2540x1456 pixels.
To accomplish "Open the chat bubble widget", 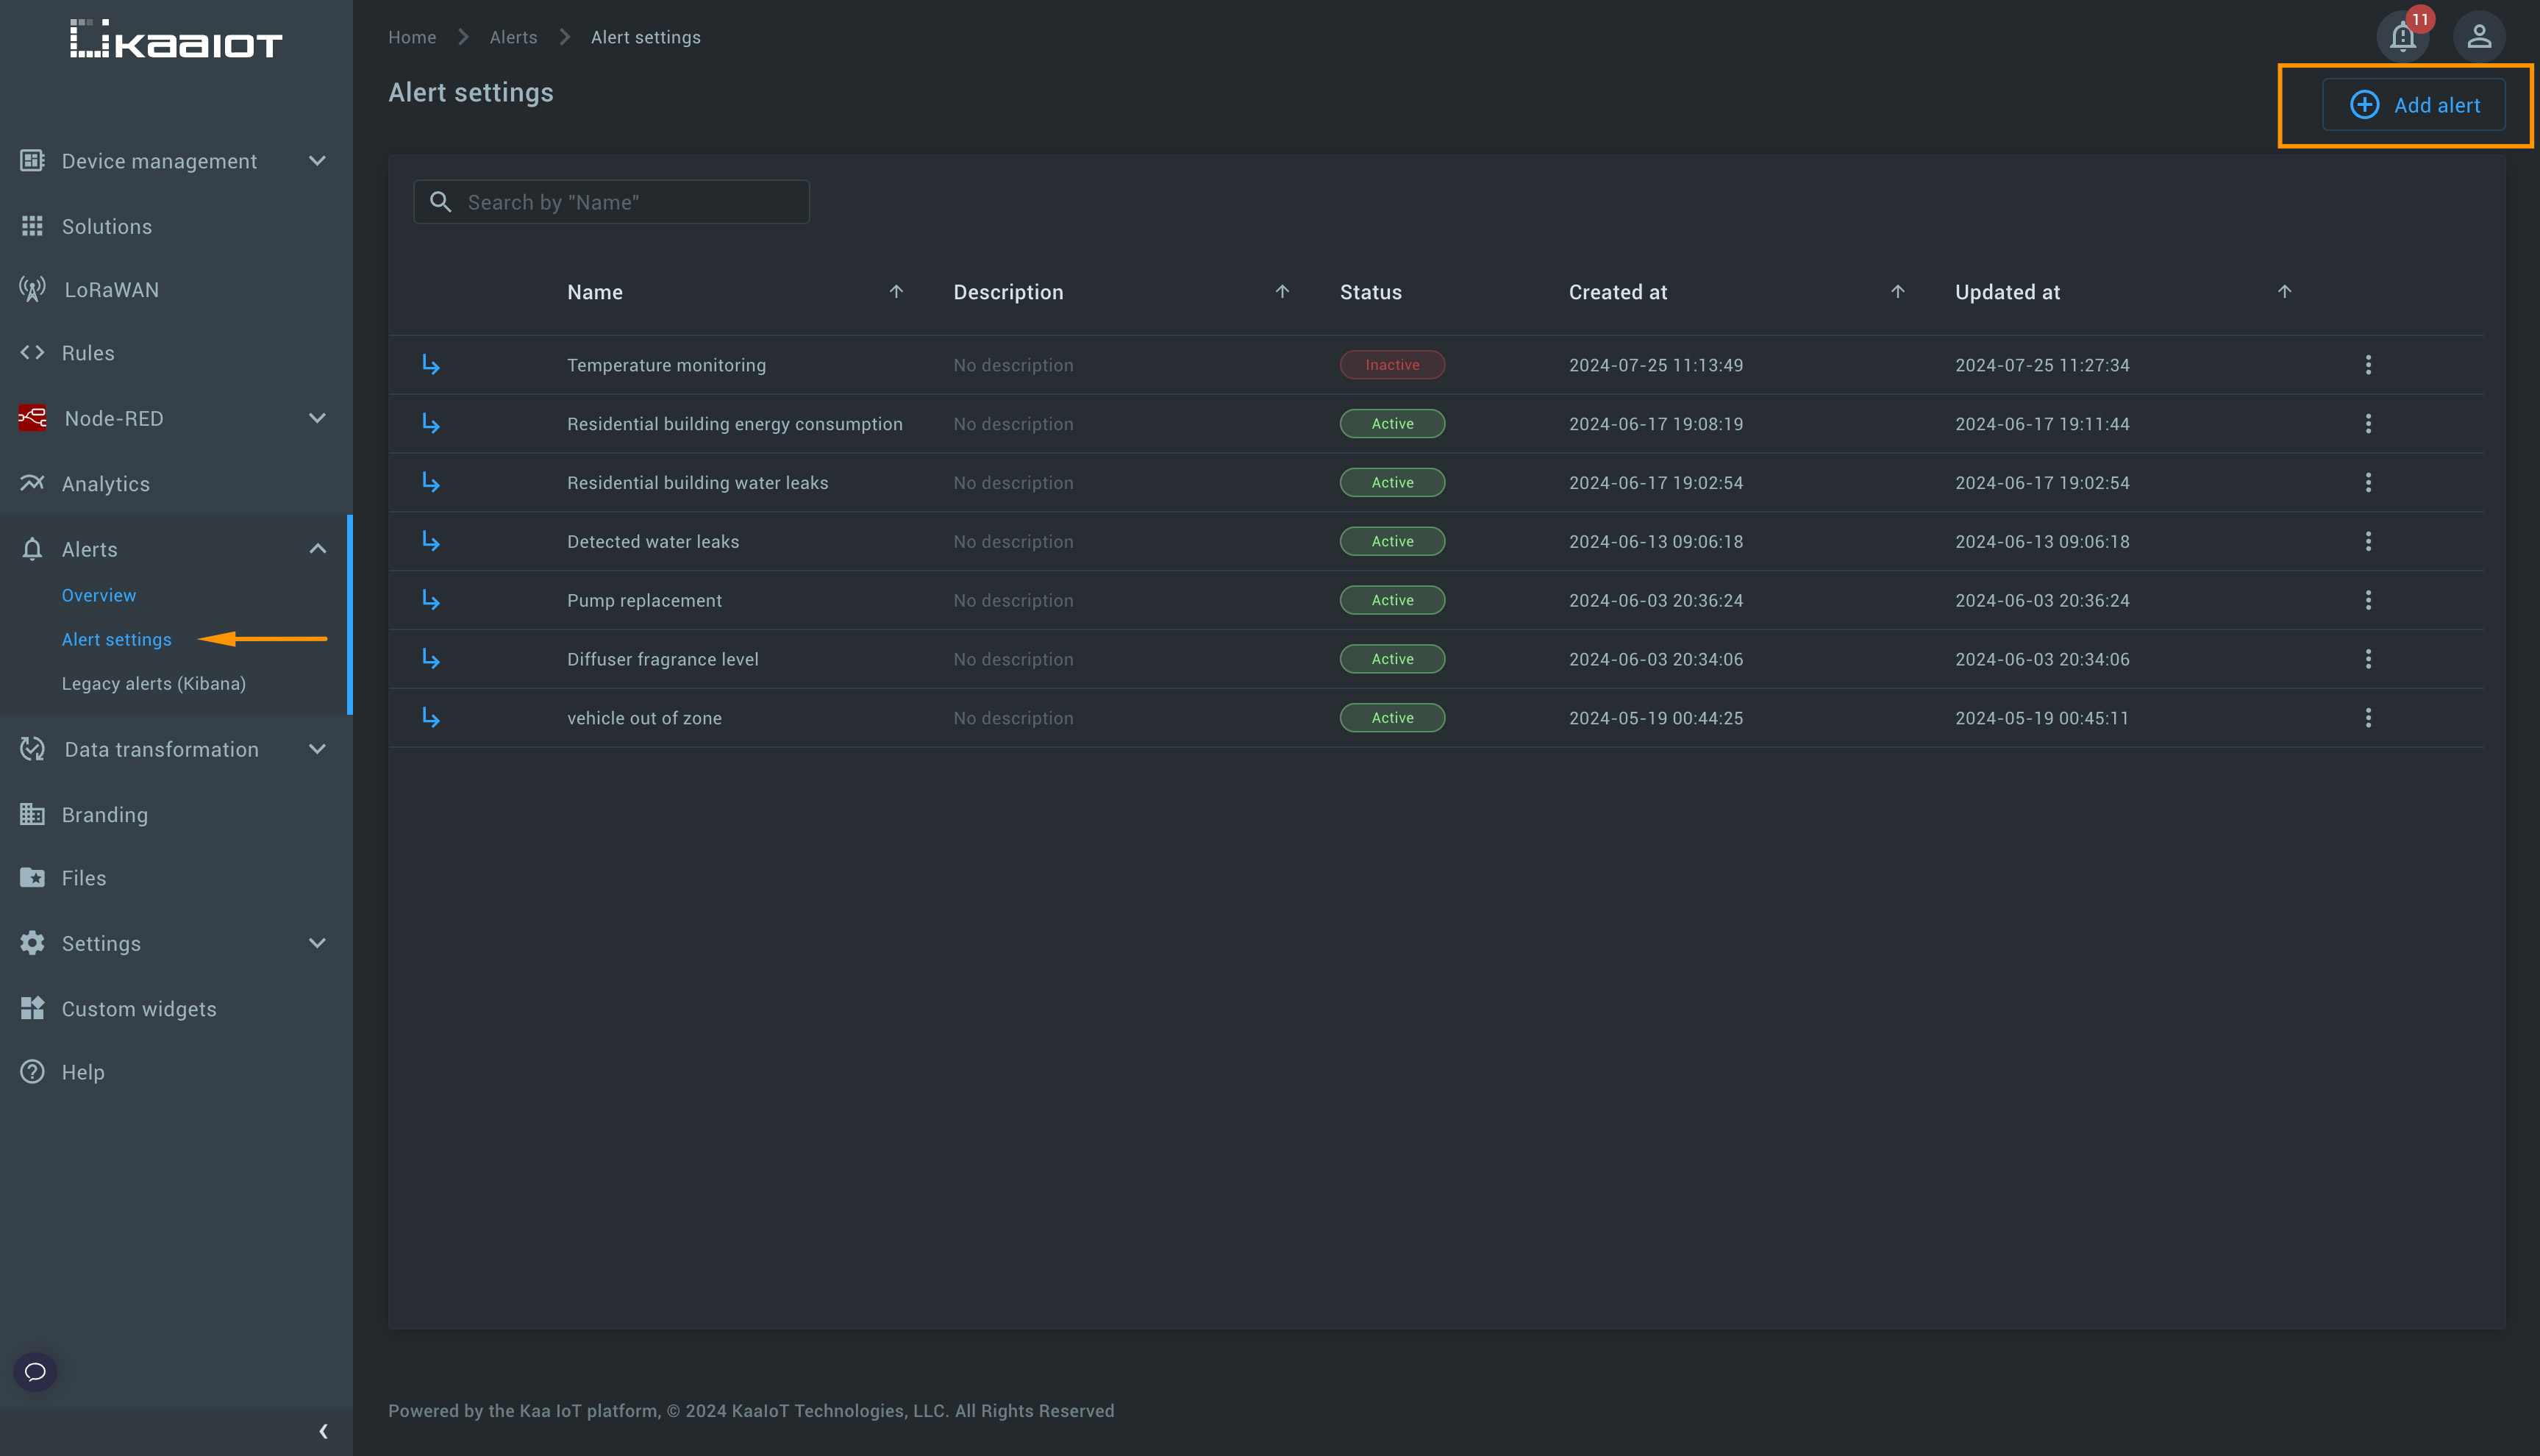I will point(35,1372).
